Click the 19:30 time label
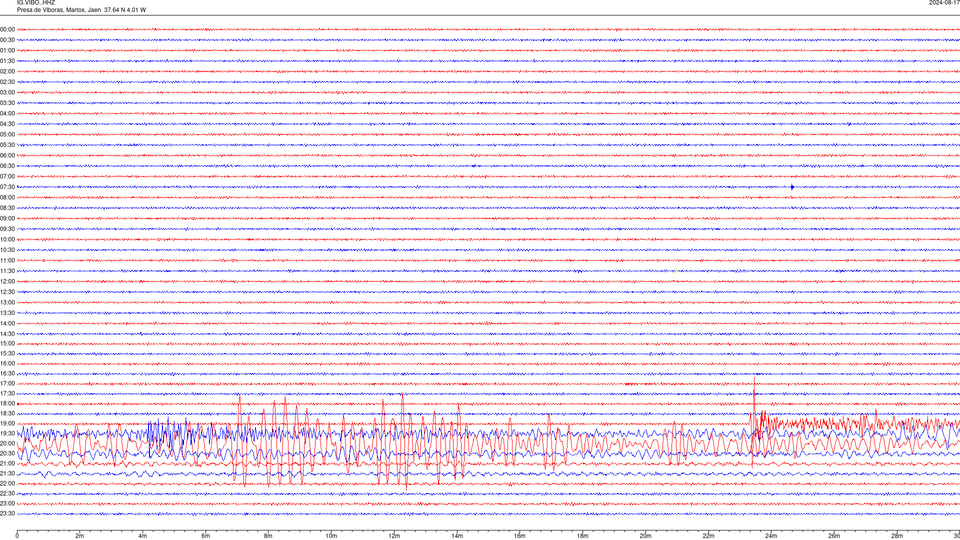Screen dimensions: 960x540 click(x=7, y=433)
